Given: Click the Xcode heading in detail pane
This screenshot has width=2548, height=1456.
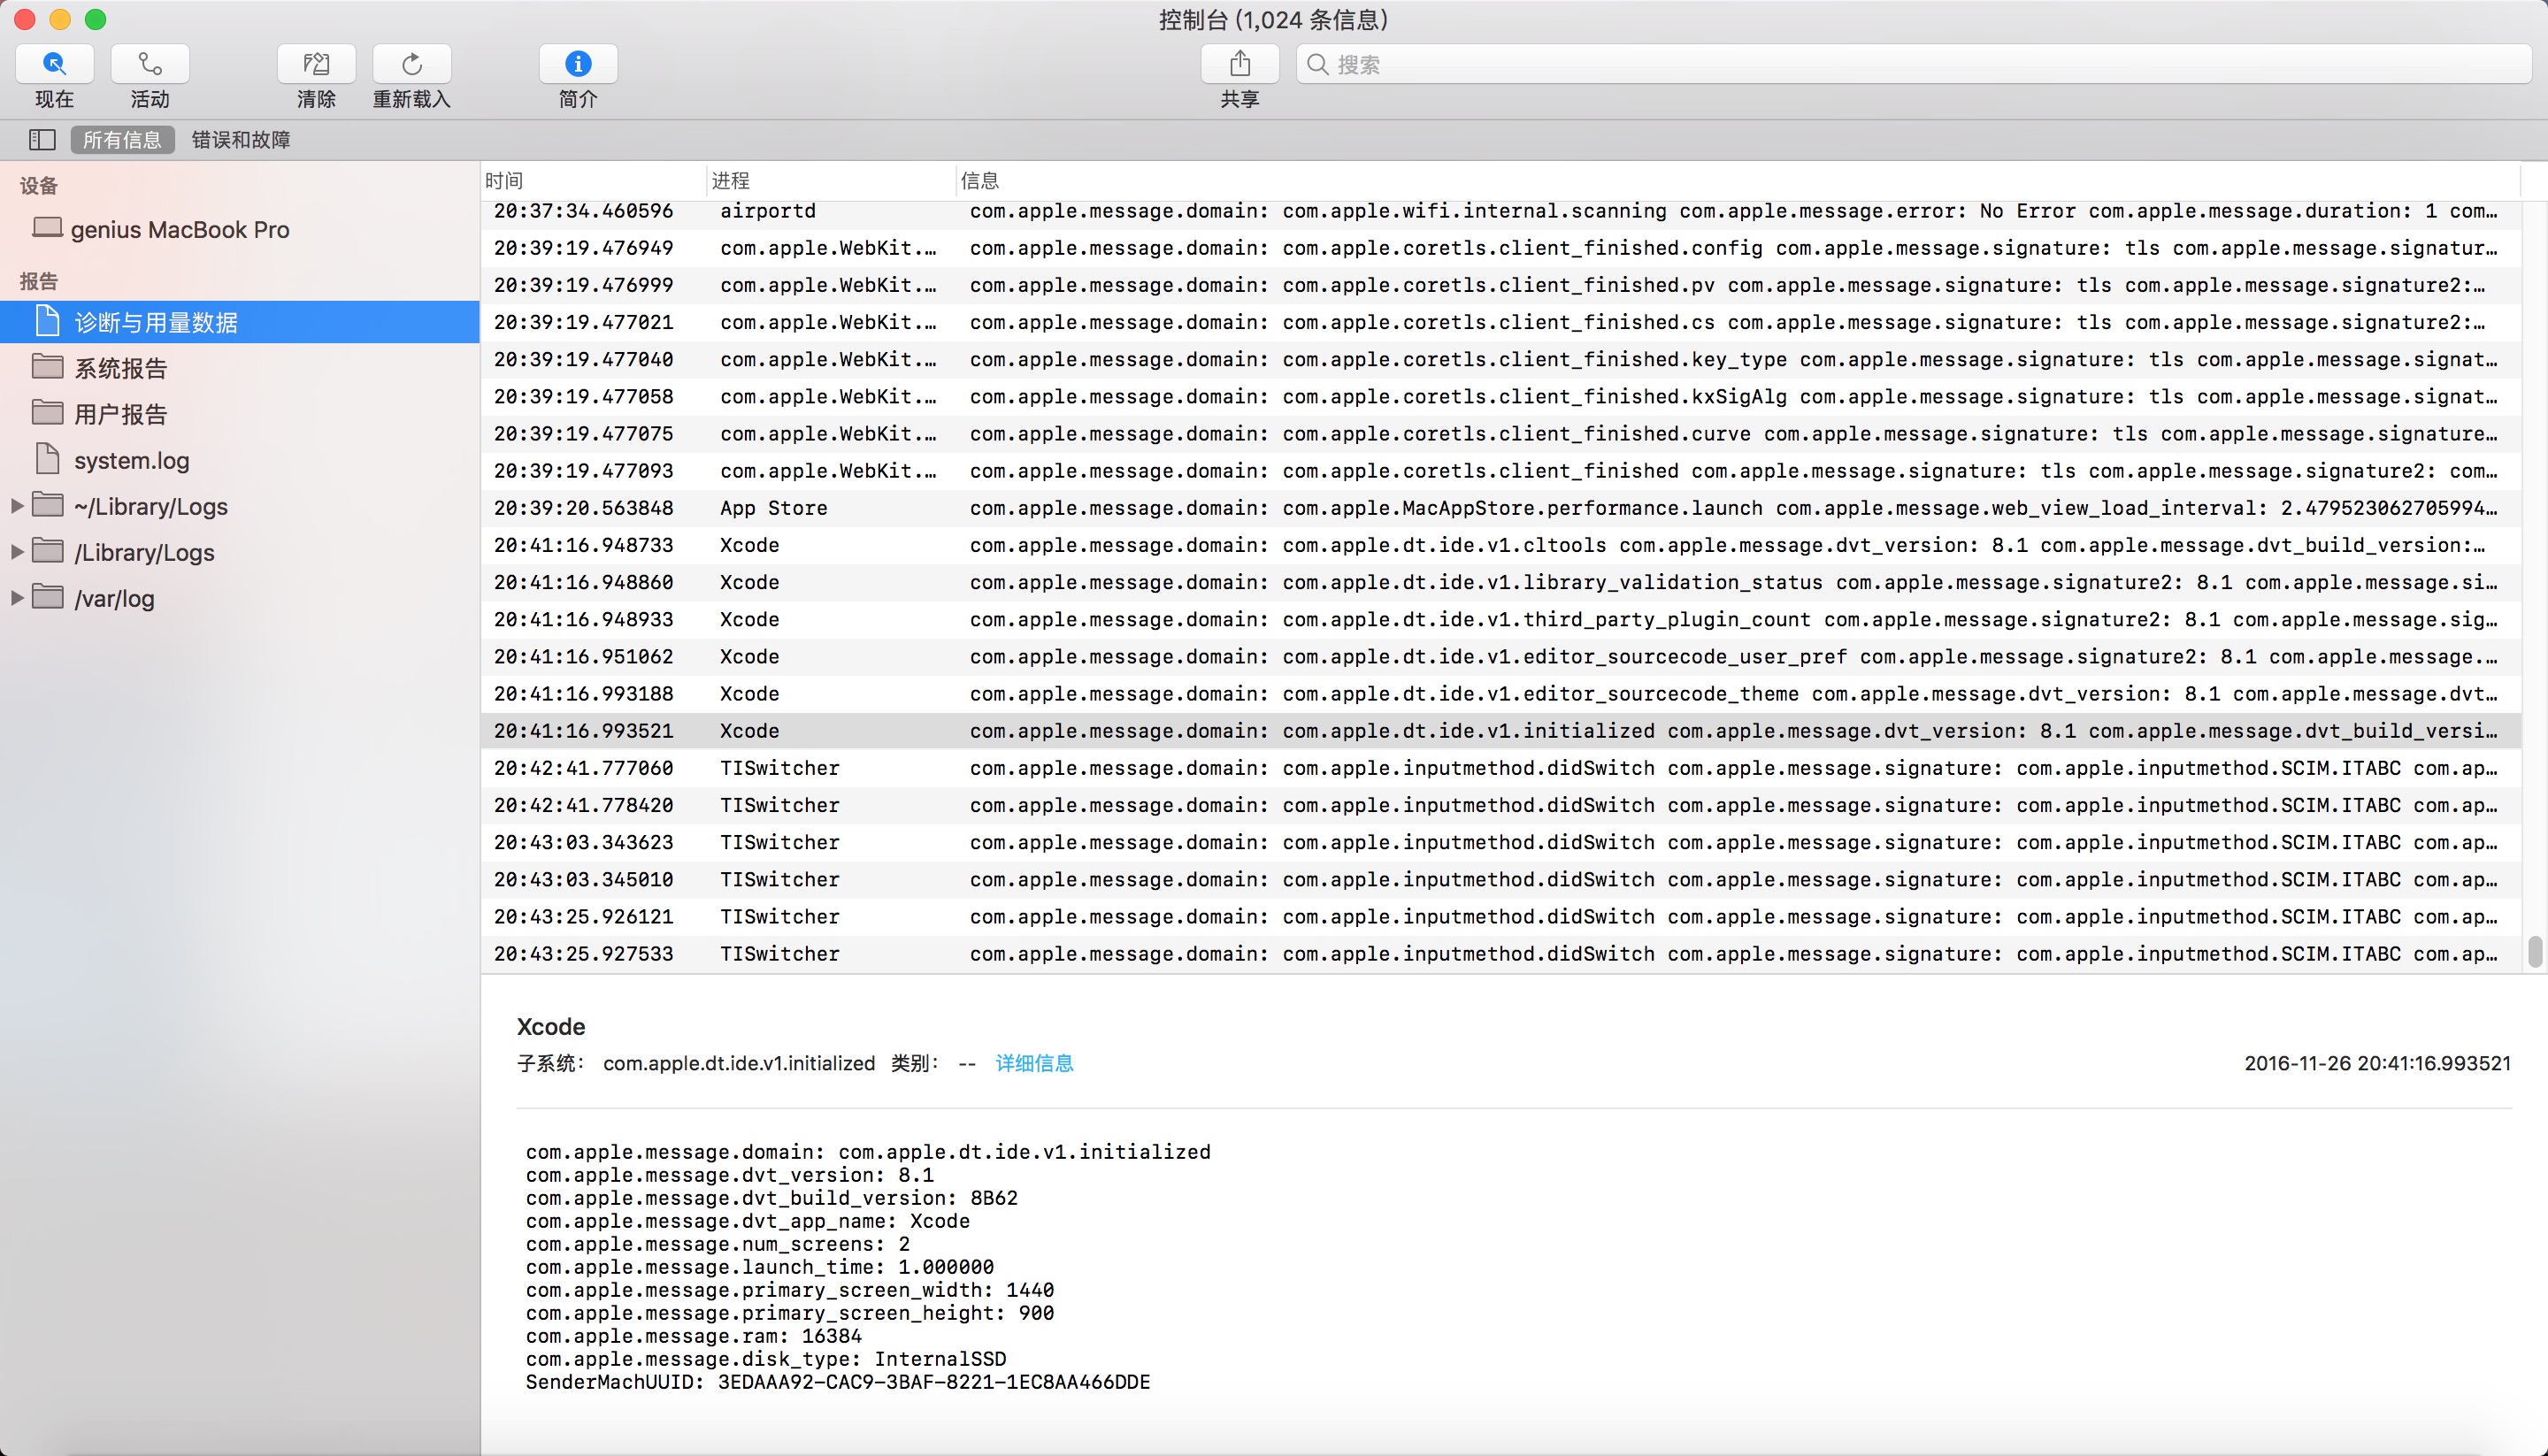Looking at the screenshot, I should (551, 1027).
